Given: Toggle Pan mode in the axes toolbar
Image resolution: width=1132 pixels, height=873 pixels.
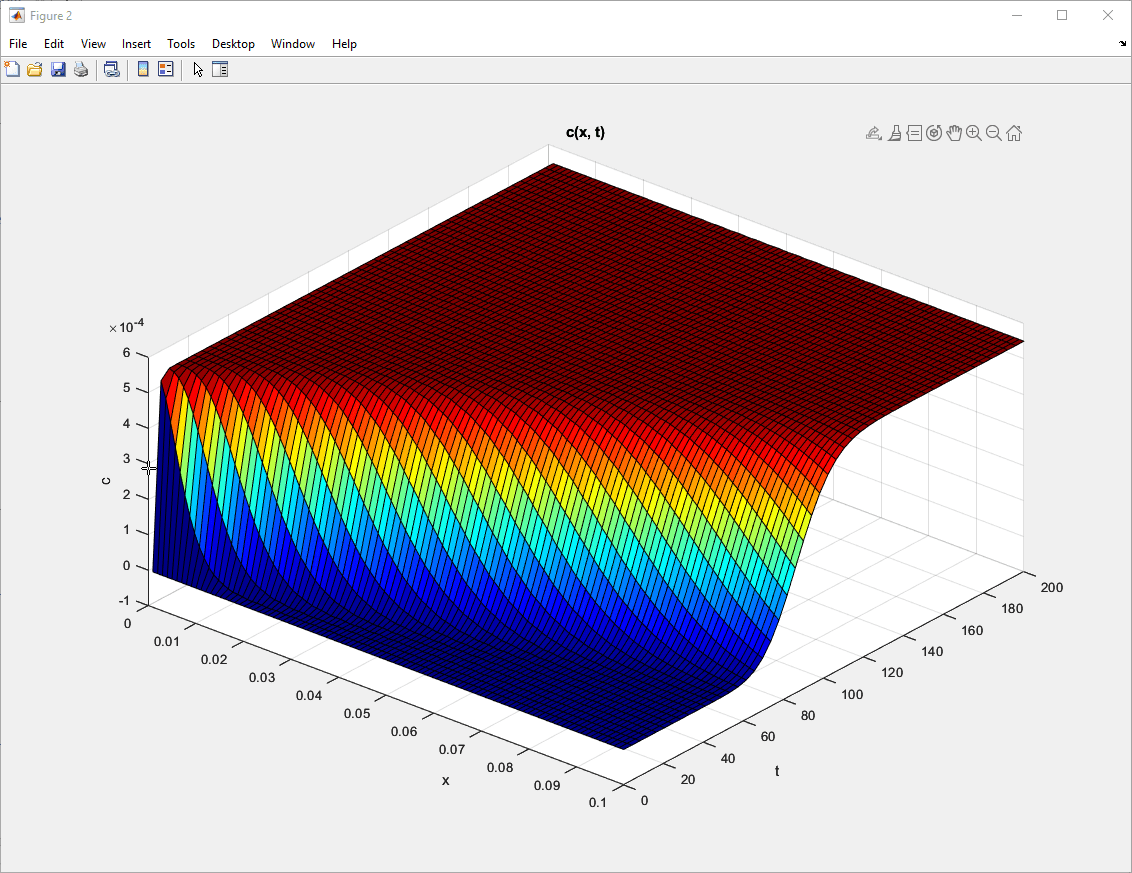Looking at the screenshot, I should click(x=954, y=132).
